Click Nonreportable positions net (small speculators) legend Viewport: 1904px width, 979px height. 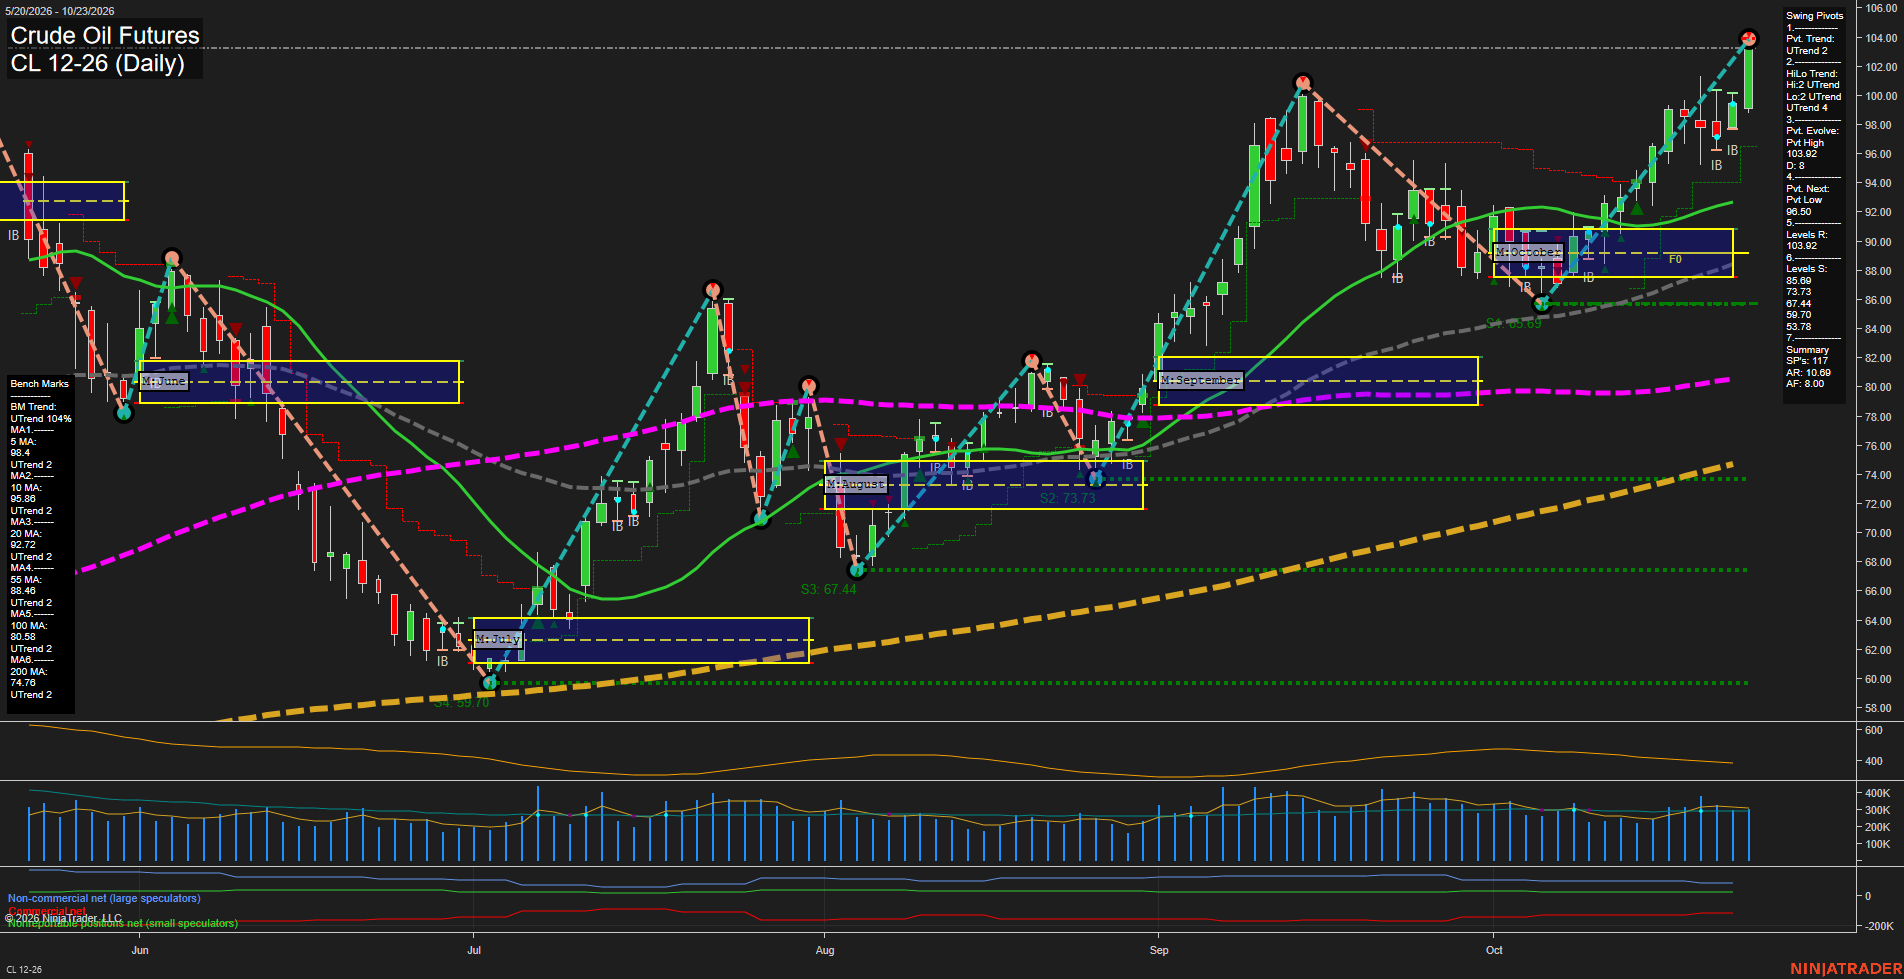point(123,923)
